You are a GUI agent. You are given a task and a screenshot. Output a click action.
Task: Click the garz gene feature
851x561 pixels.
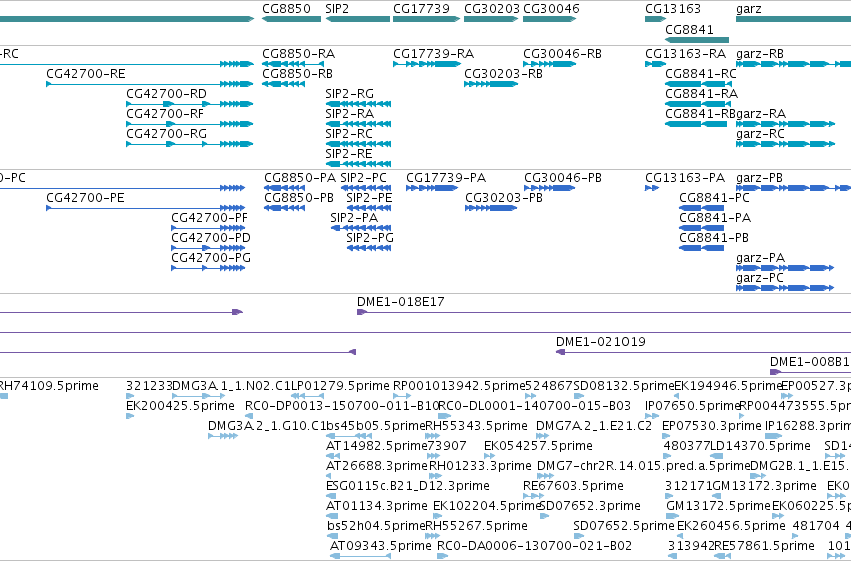coord(793,20)
